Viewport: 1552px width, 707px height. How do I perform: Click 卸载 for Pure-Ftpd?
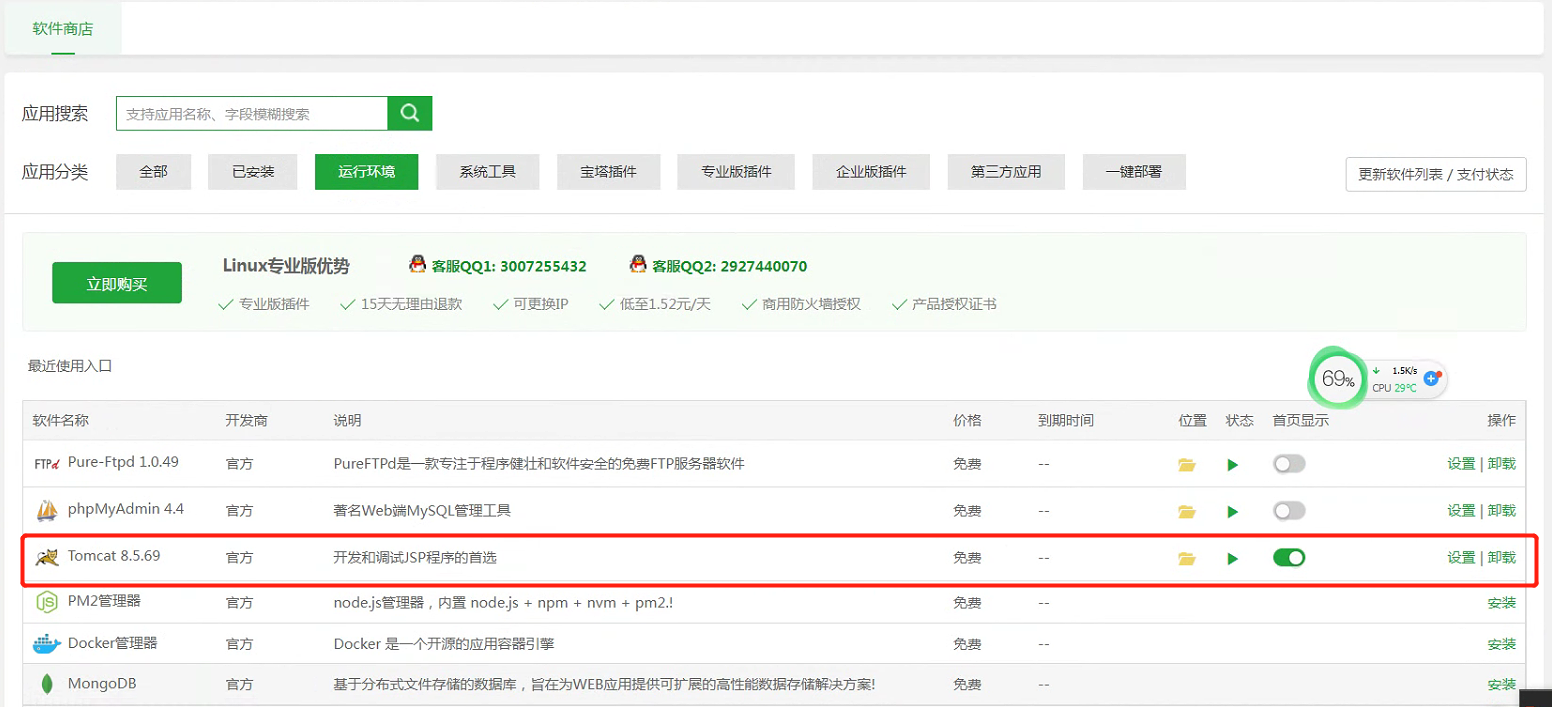pos(1502,464)
